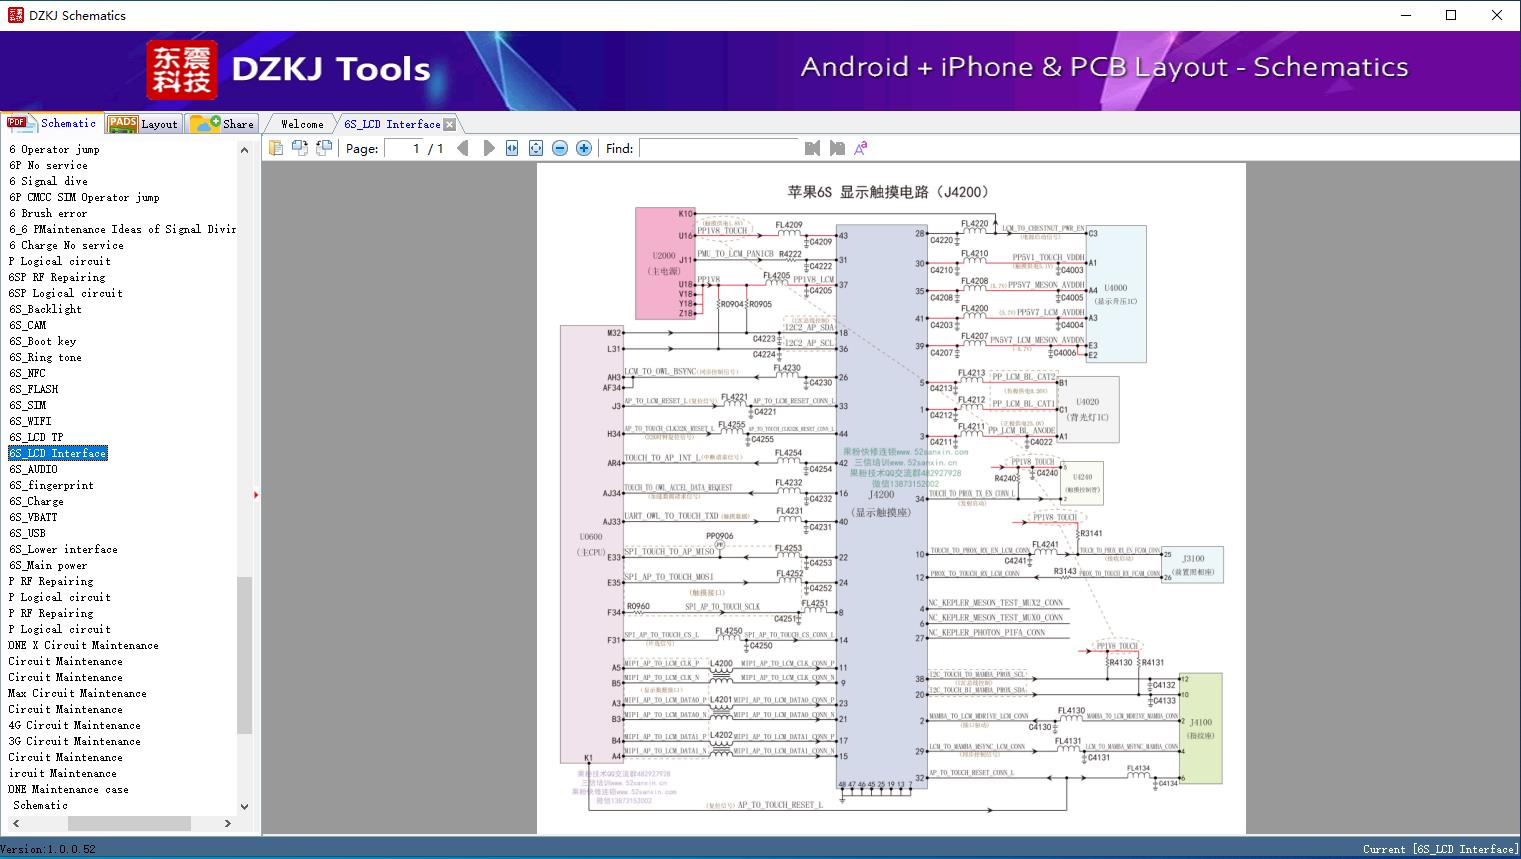Open the 6S_LCD TP schematic

[37, 437]
